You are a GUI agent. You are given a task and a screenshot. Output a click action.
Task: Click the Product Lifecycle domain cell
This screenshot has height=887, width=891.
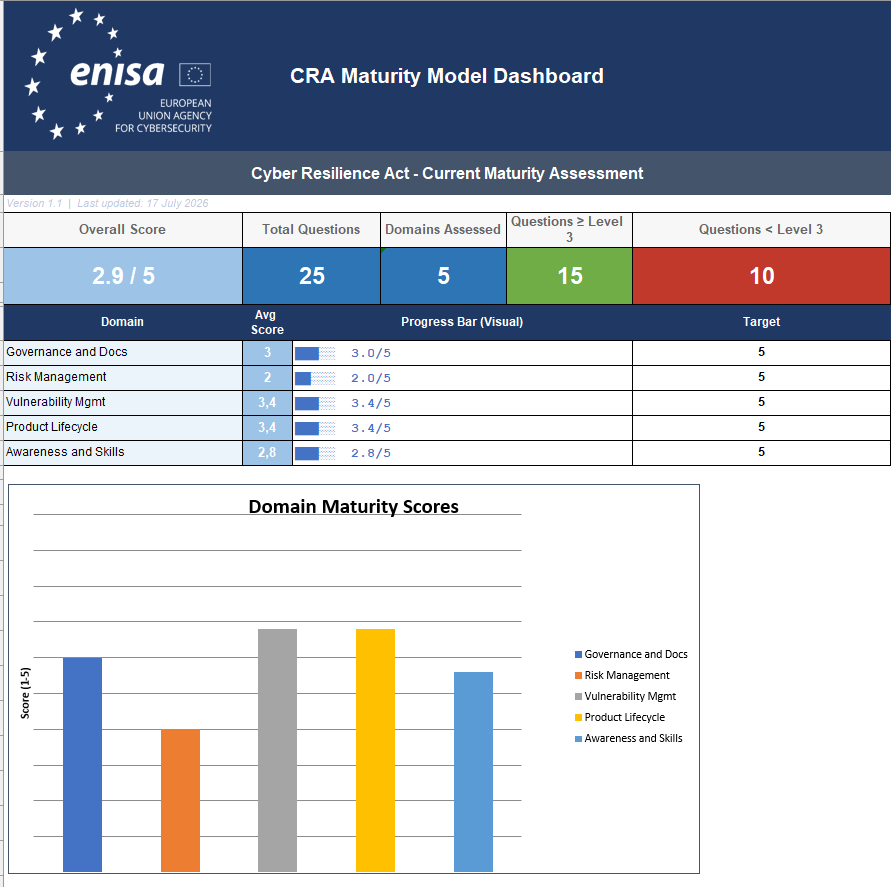[123, 427]
